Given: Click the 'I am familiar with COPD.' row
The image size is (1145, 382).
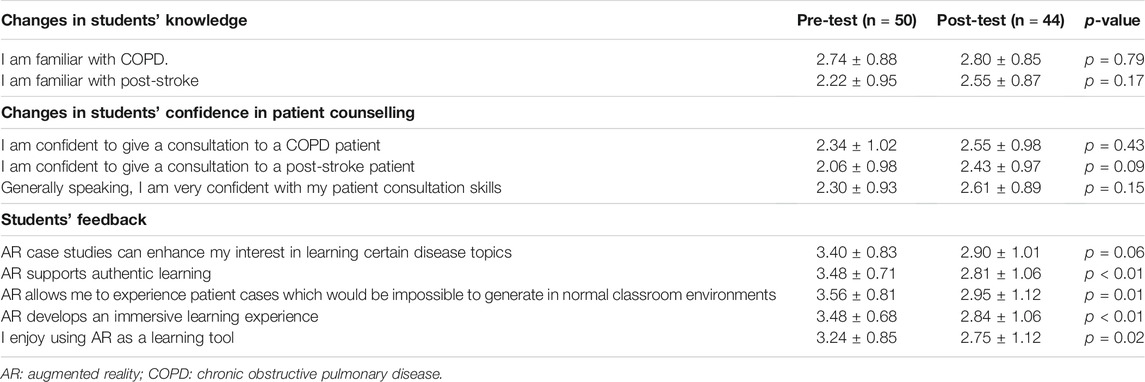Looking at the screenshot, I should 572,60.
